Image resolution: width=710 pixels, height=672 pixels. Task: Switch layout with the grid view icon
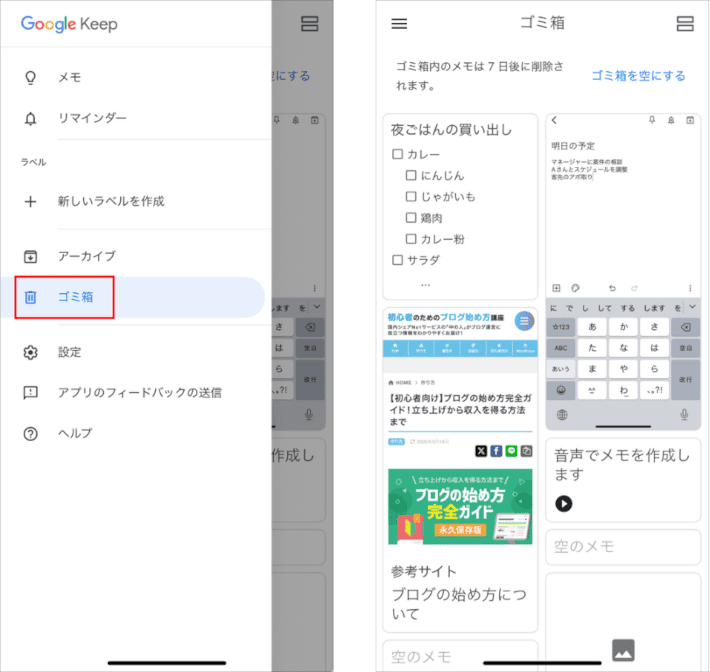(685, 24)
